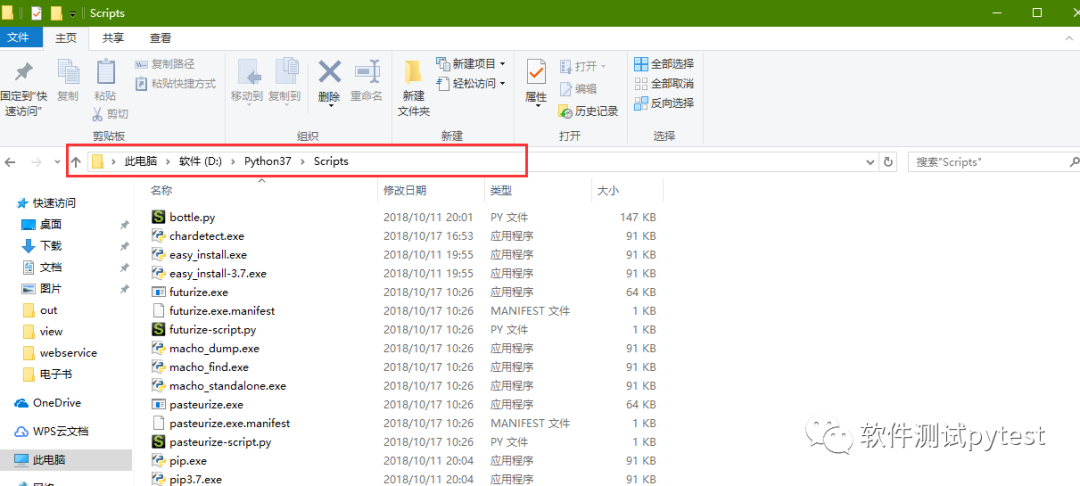Create a New folder with ribbon icon
This screenshot has height=486, width=1080.
pos(413,72)
